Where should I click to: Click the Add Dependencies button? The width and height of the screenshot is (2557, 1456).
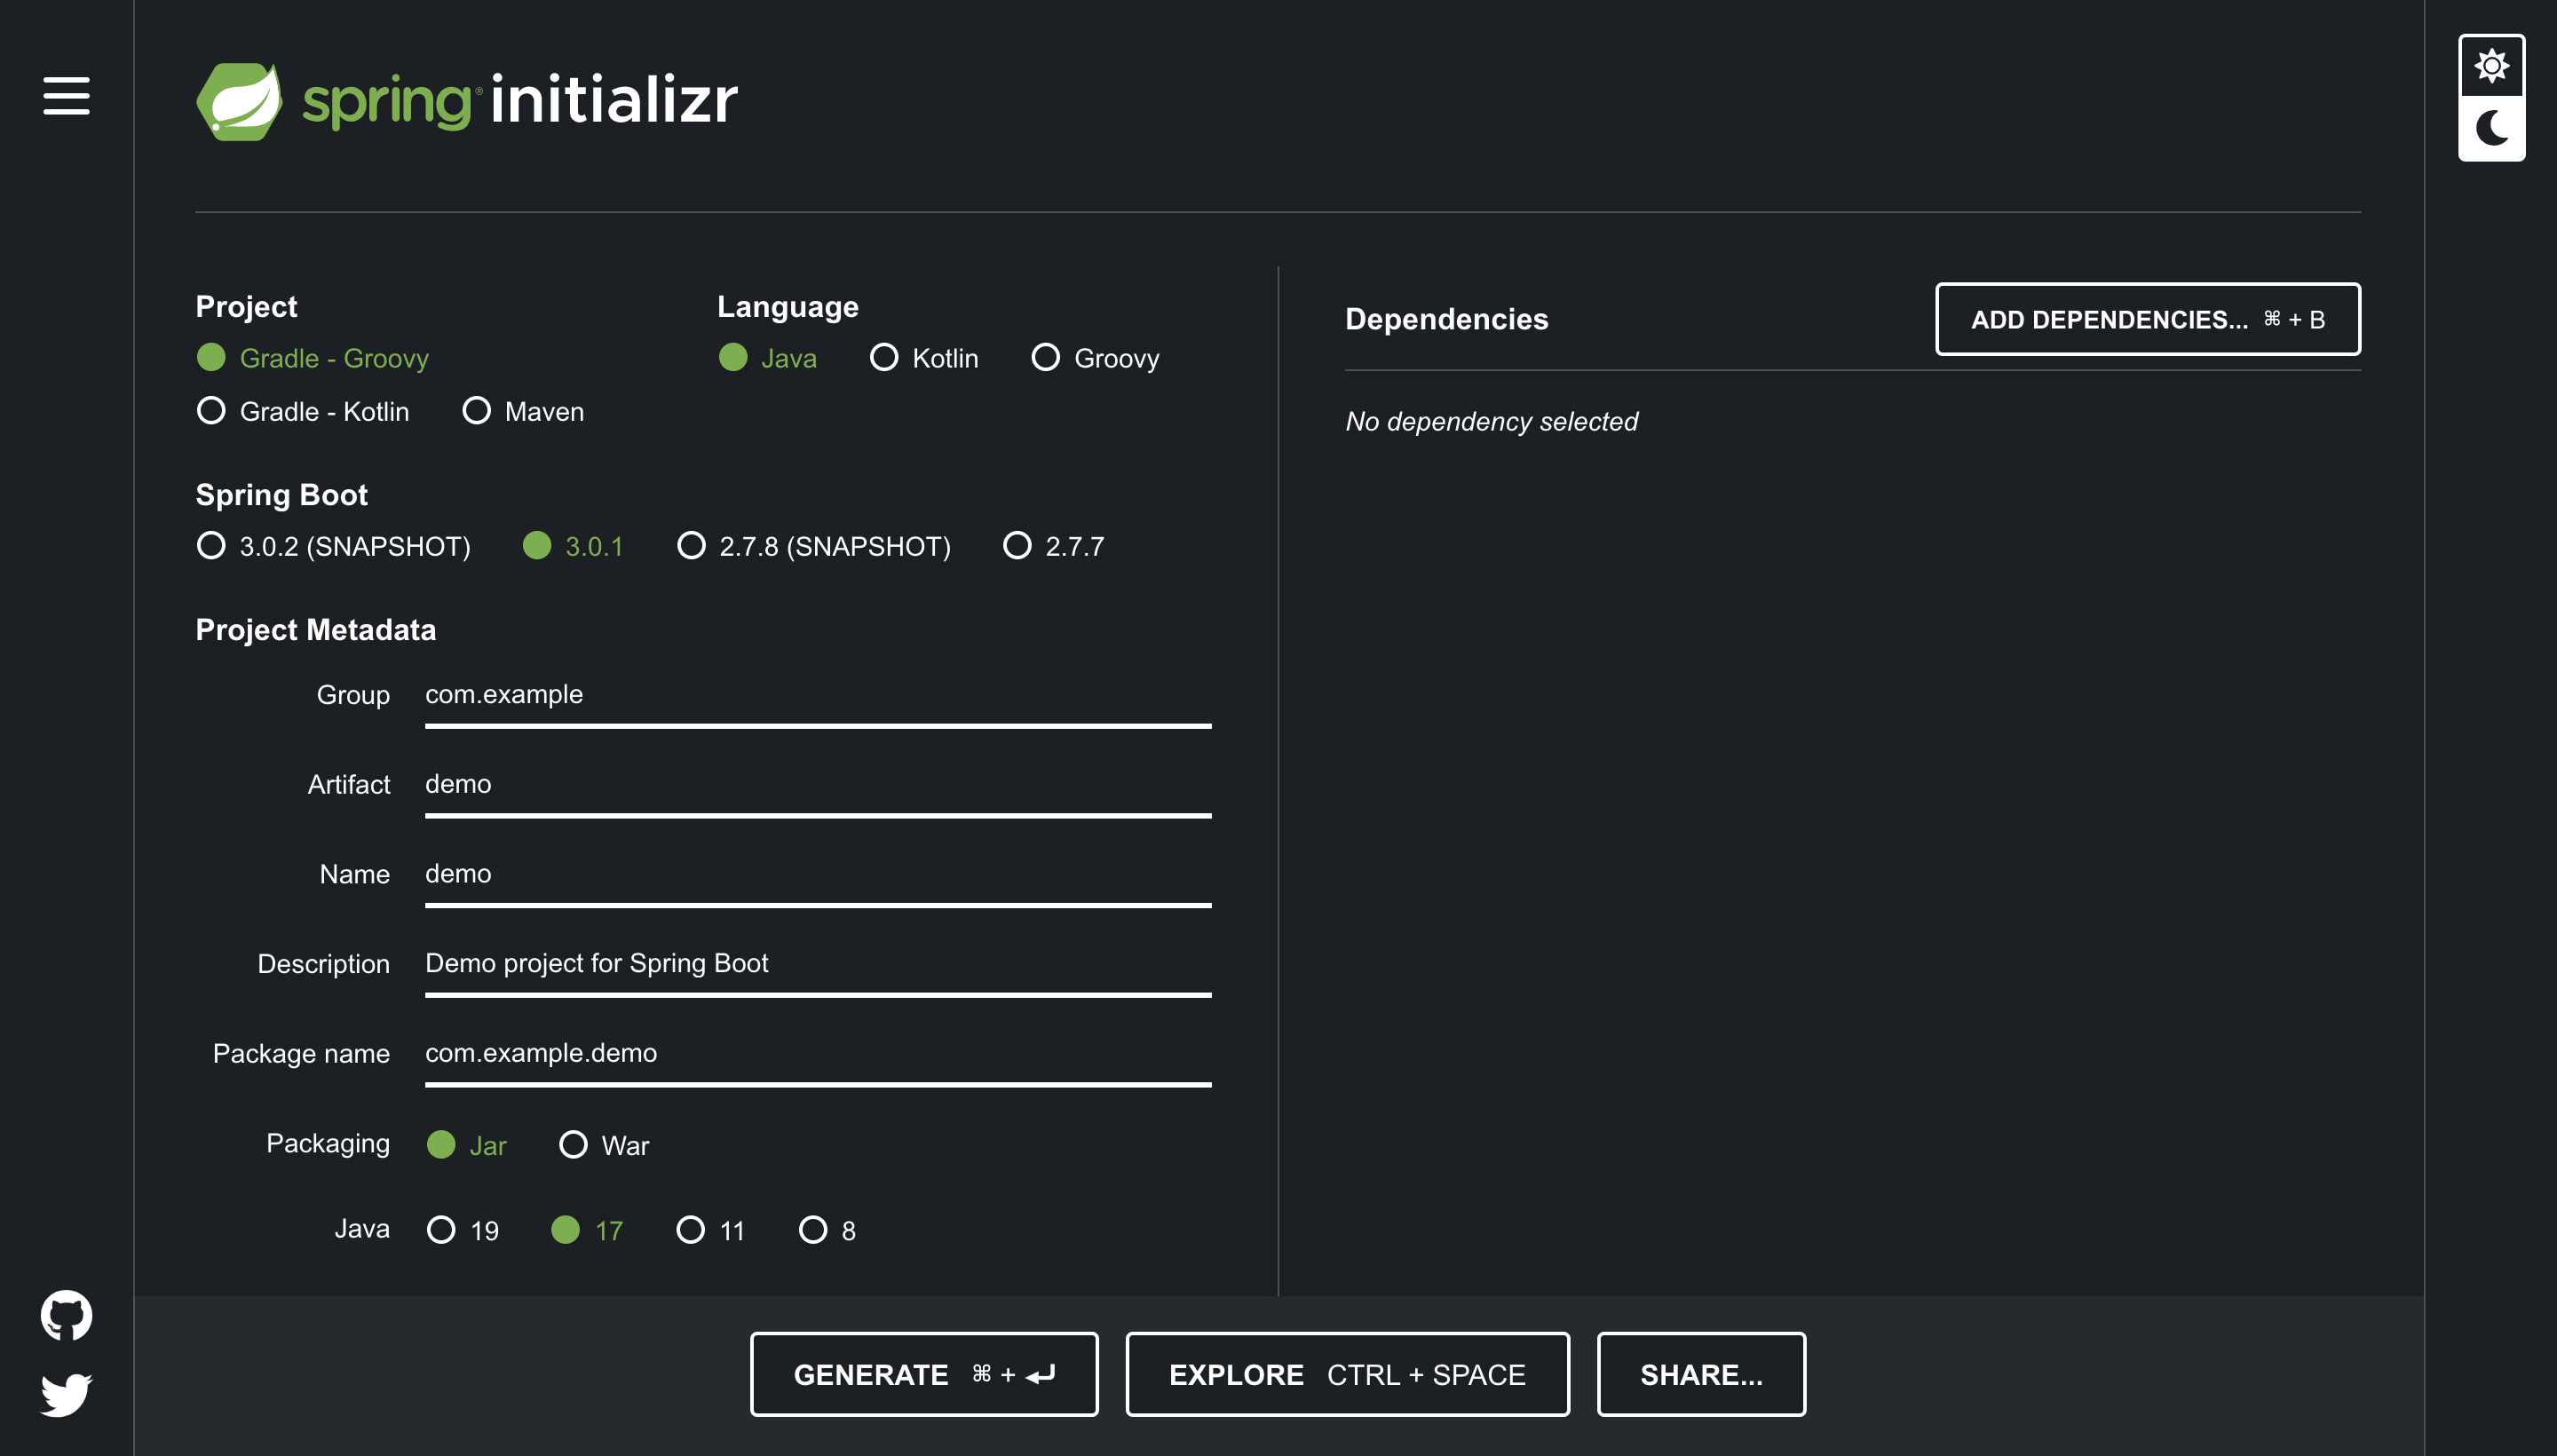tap(2147, 319)
